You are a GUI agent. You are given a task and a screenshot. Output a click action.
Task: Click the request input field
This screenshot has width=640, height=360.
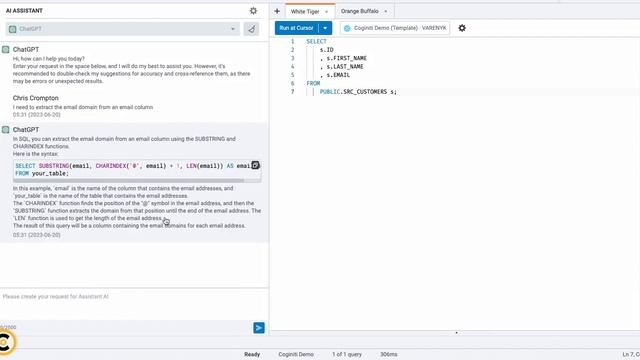(134, 304)
